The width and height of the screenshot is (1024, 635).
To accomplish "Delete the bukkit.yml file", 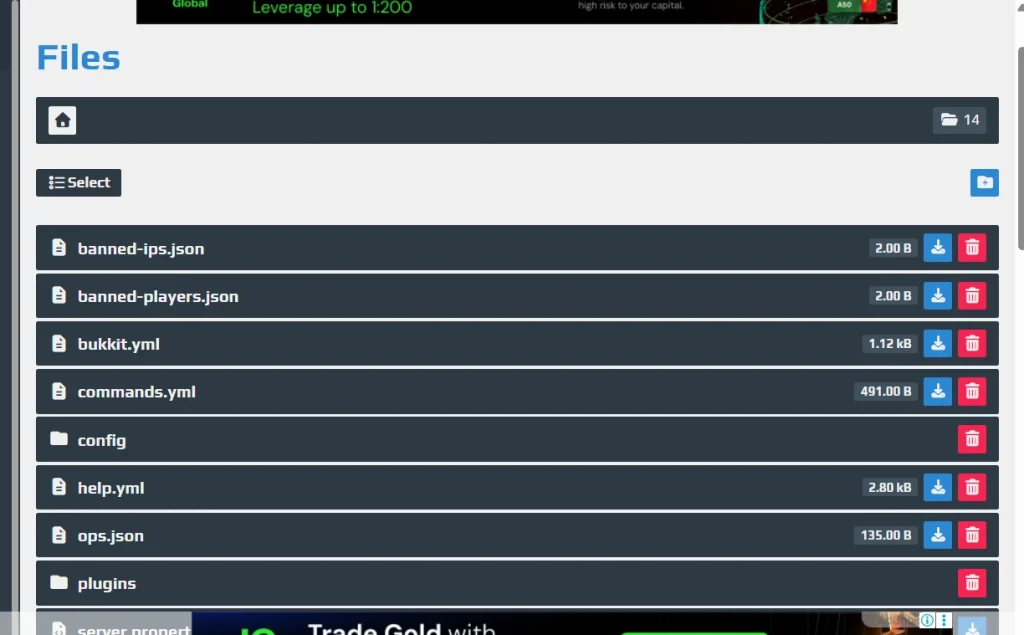I will click(972, 344).
